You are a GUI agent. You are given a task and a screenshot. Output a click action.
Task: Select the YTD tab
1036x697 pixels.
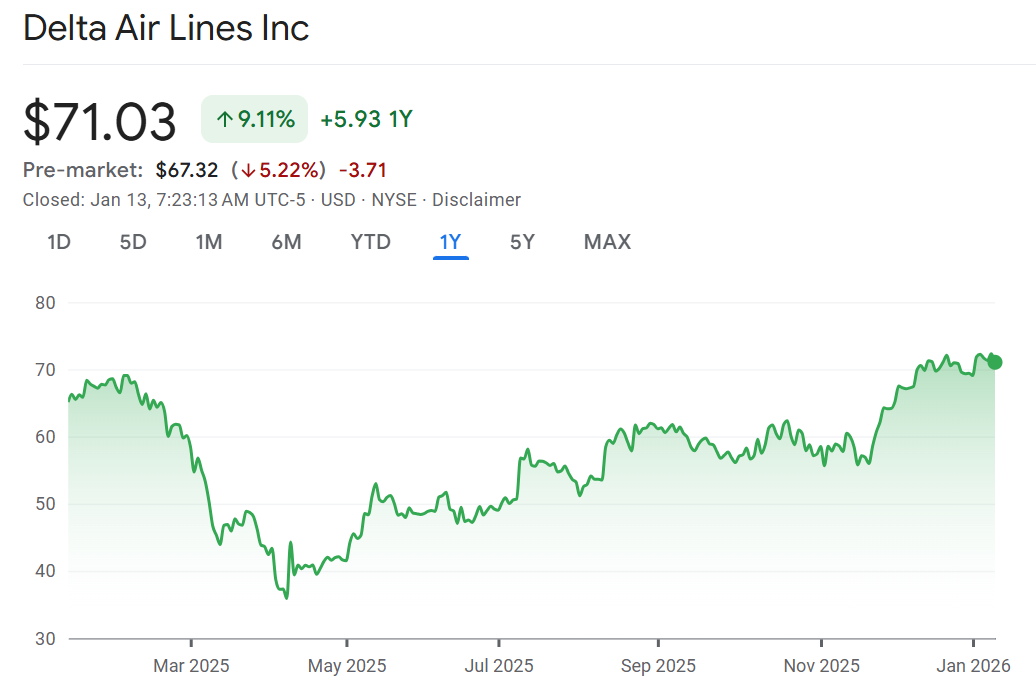370,242
